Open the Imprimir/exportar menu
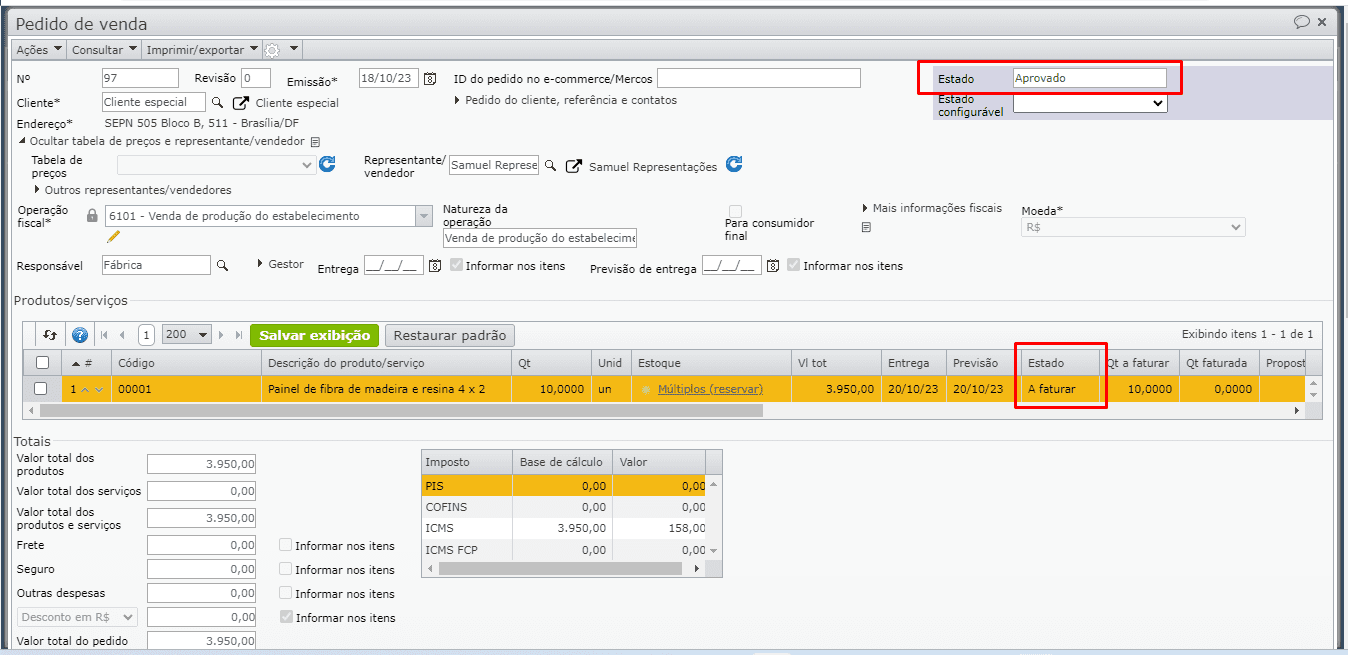This screenshot has height=655, width=1348. [202, 49]
